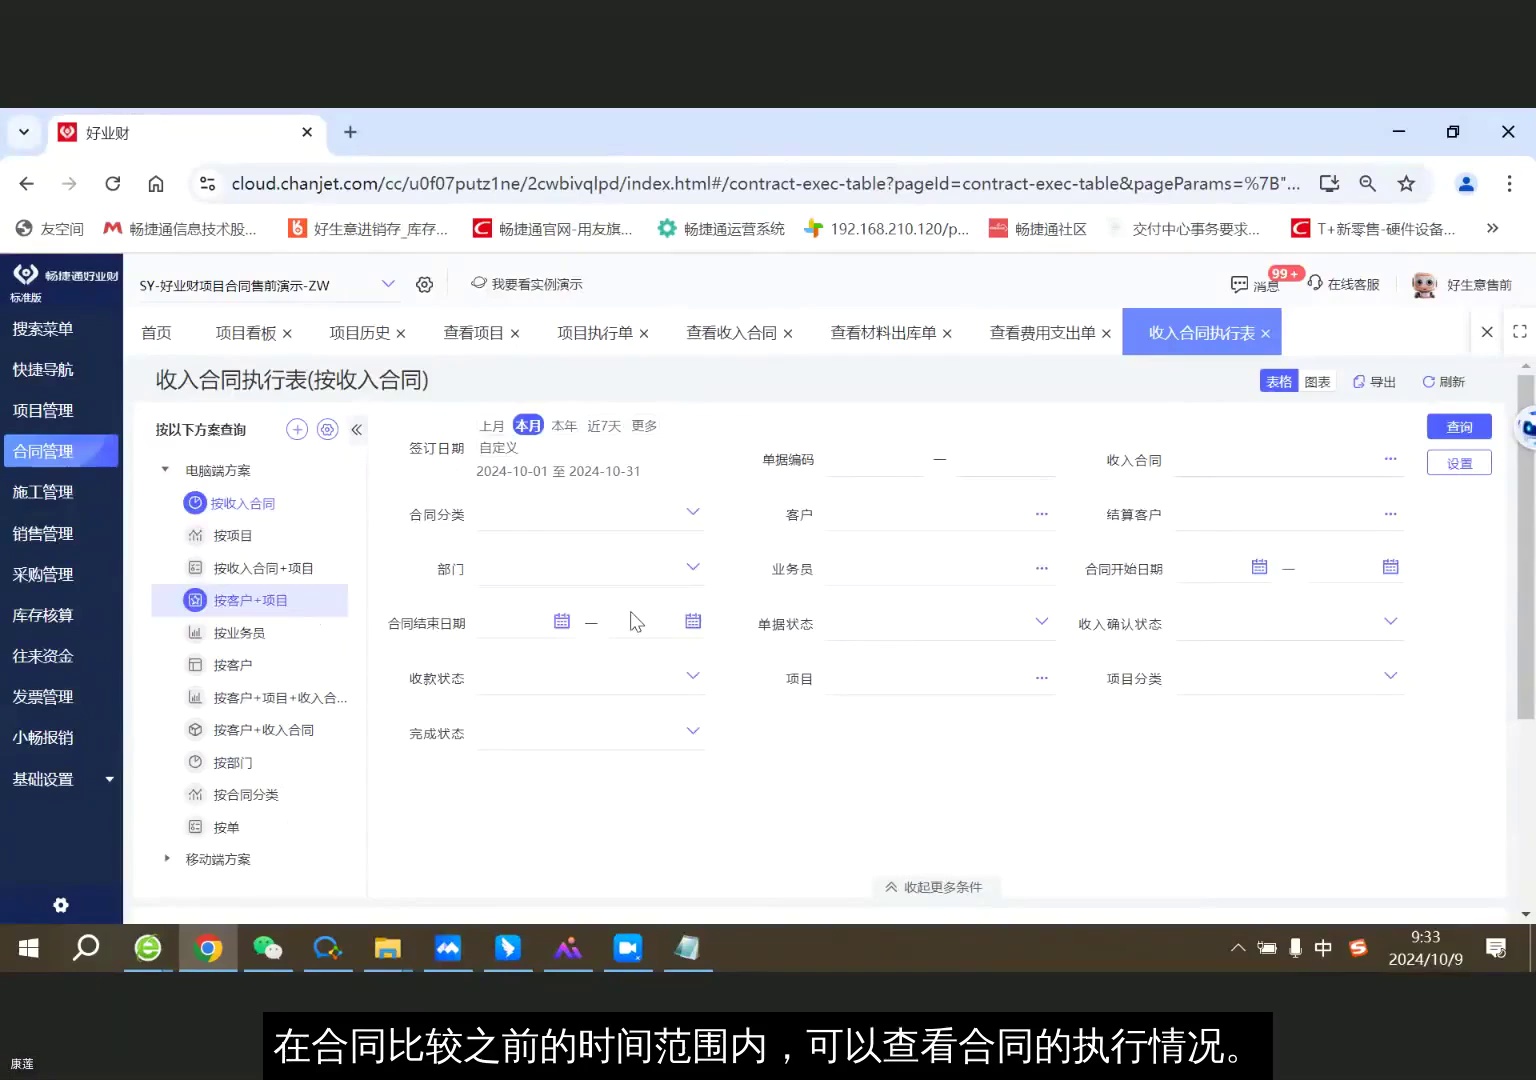
Task: Expand the 移动端方案 tree node
Action: [166, 858]
